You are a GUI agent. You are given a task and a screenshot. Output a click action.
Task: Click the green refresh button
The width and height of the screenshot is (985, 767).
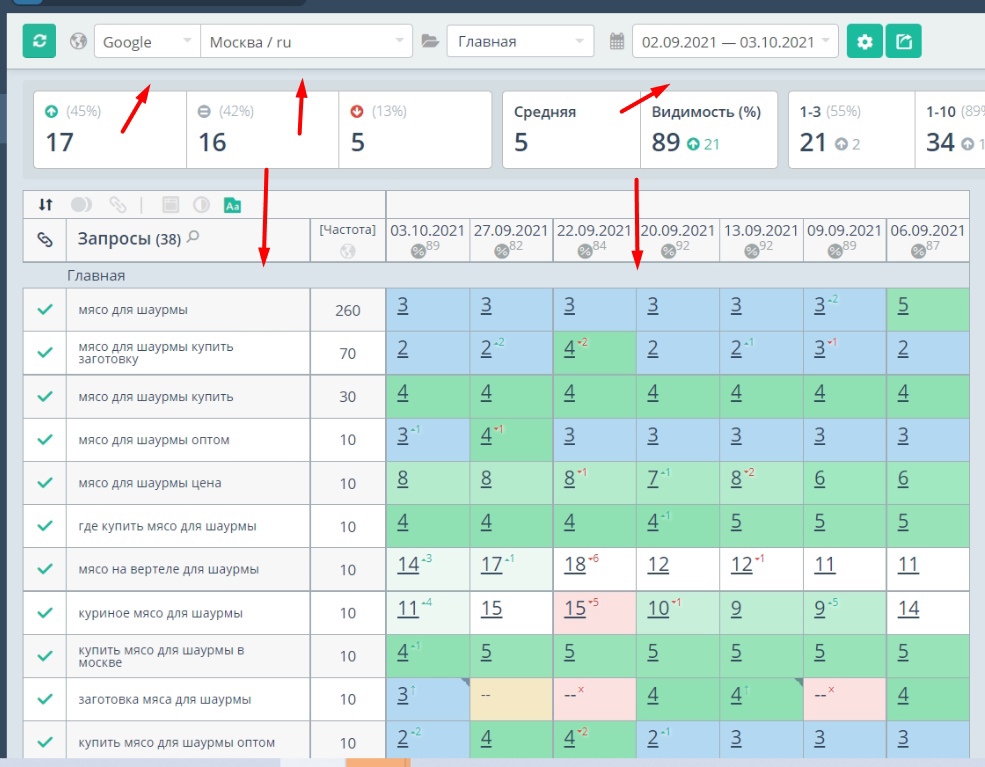point(39,41)
